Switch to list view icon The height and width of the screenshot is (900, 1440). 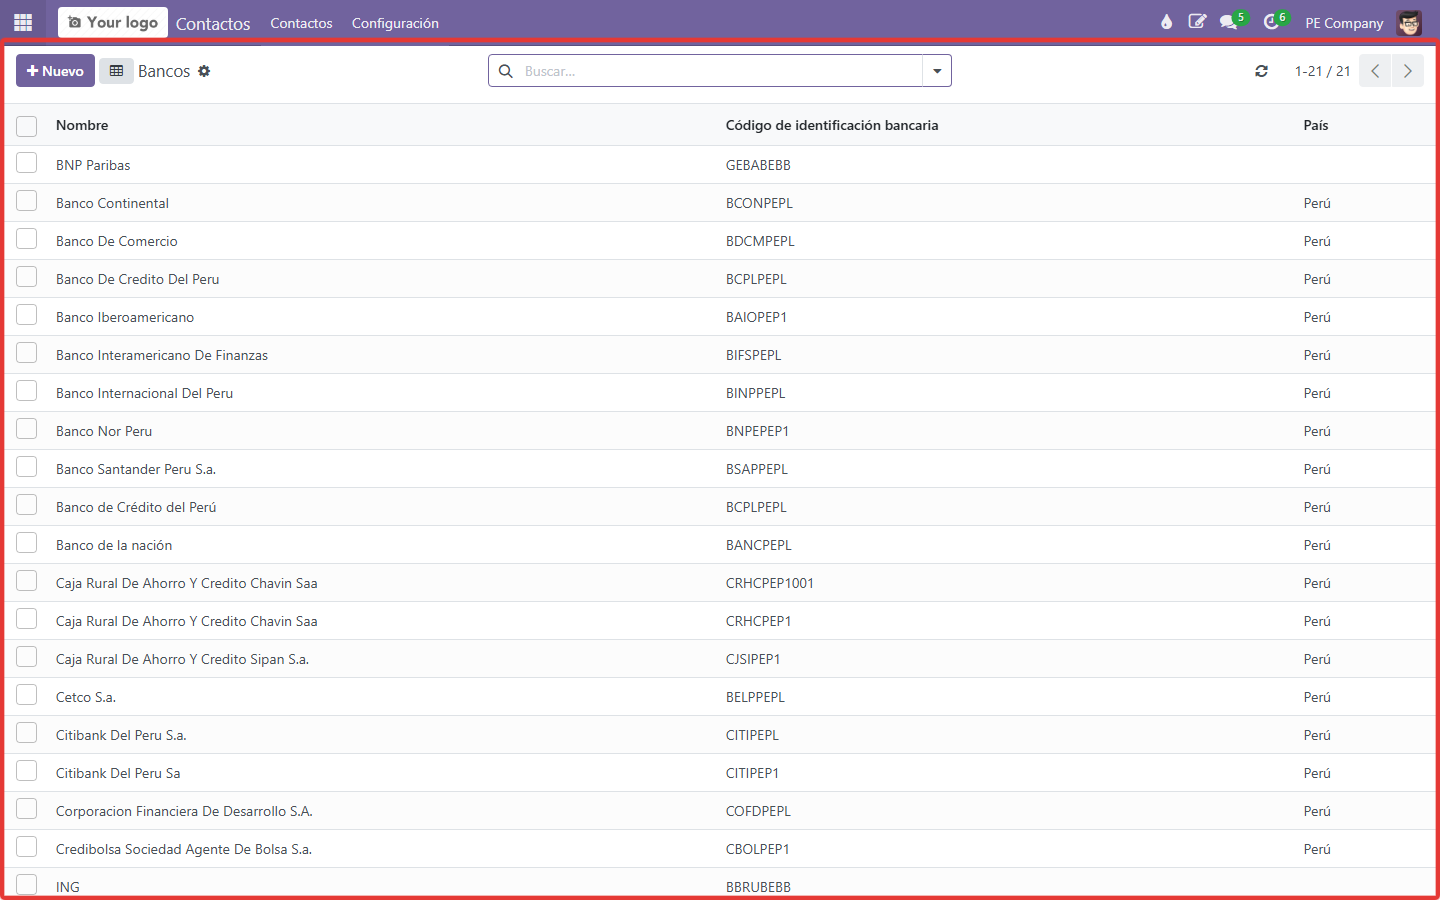tap(116, 71)
